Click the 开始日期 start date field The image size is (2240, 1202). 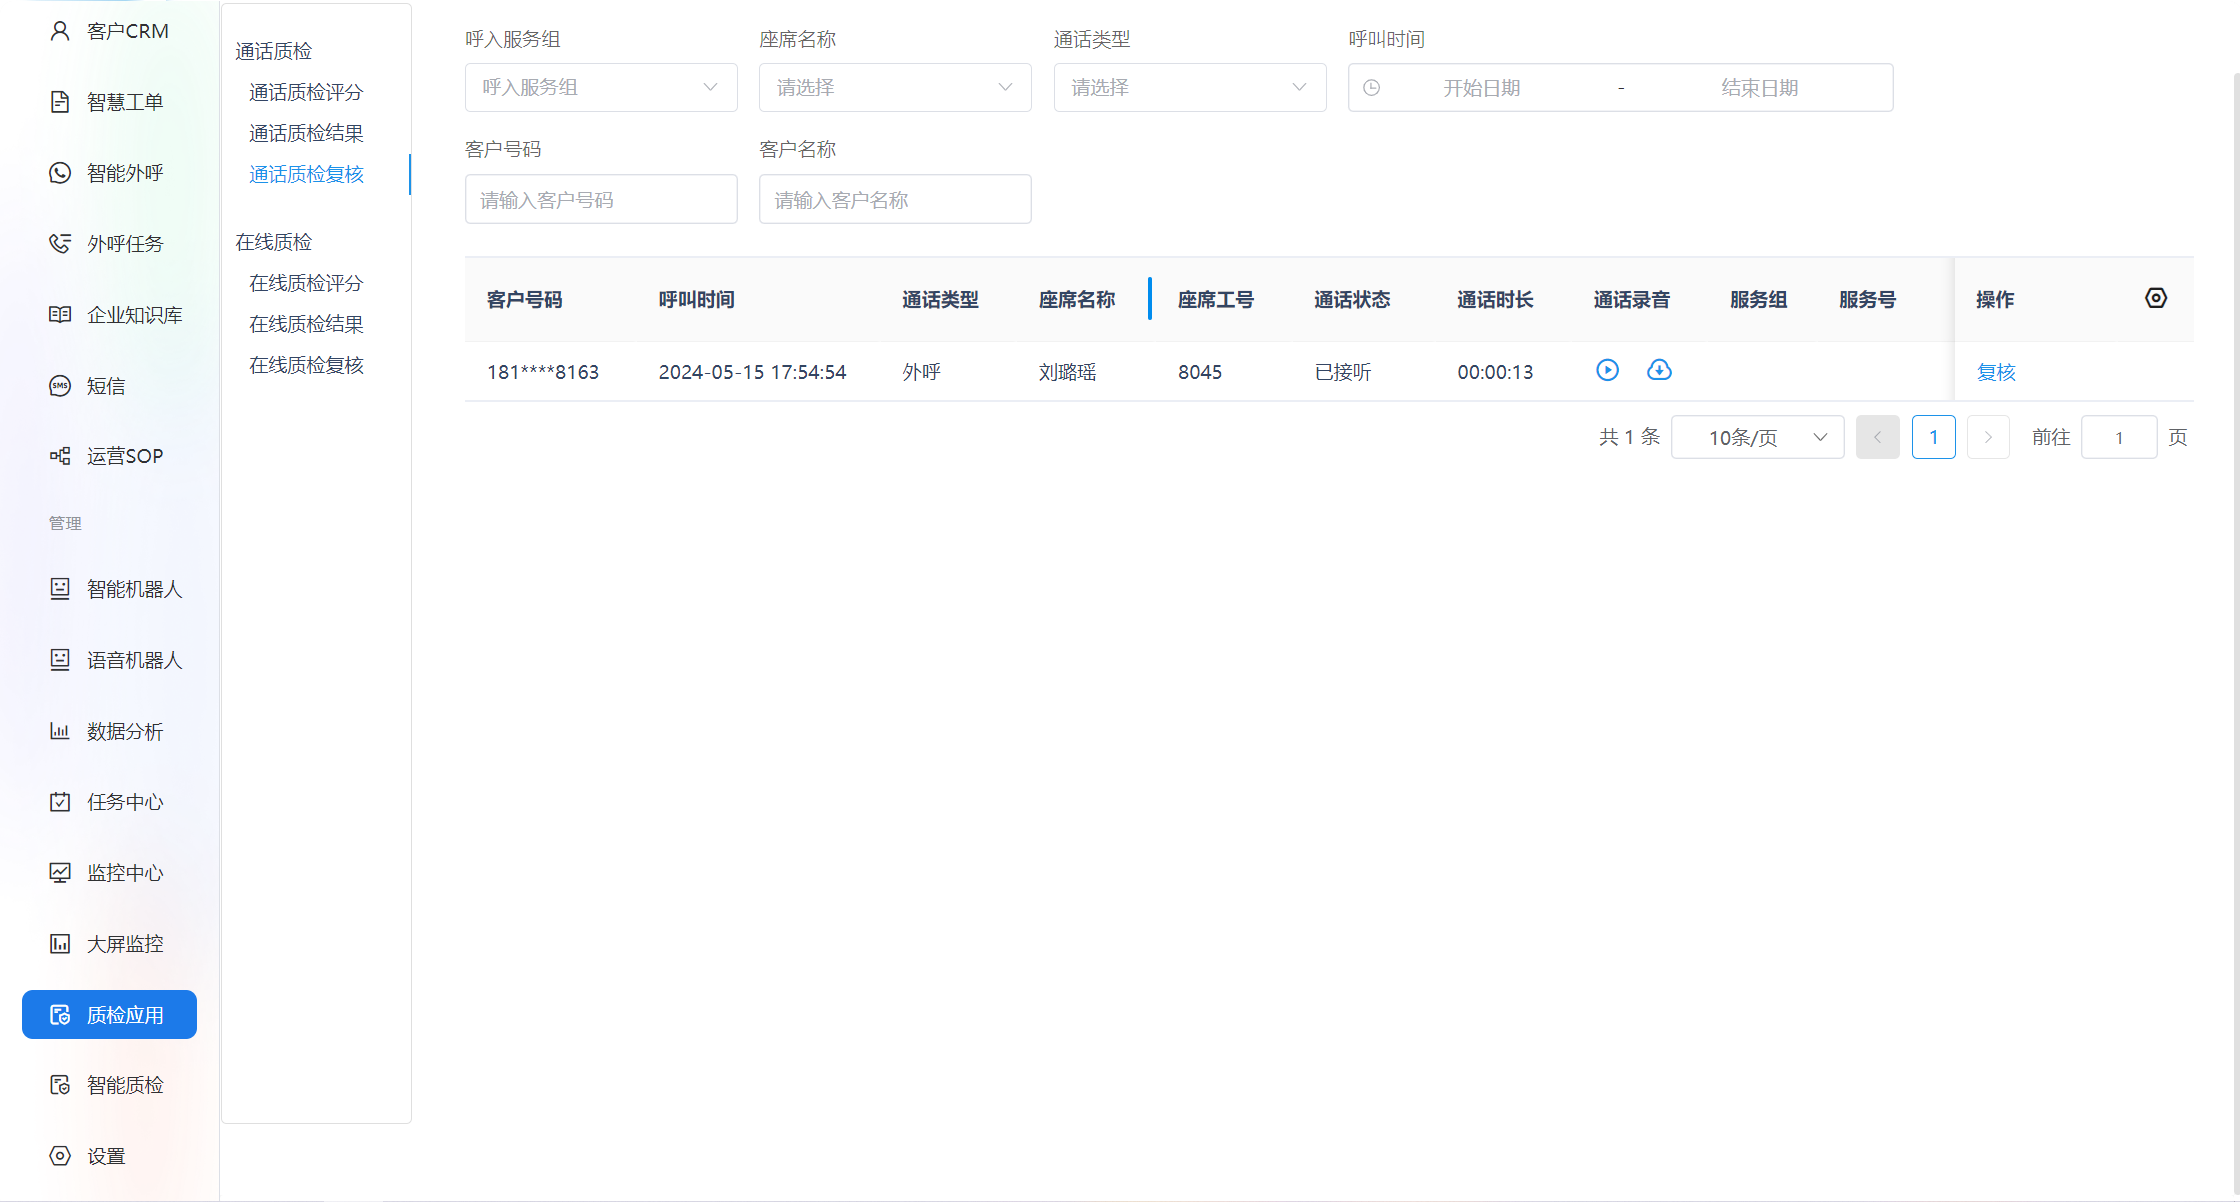[x=1481, y=88]
